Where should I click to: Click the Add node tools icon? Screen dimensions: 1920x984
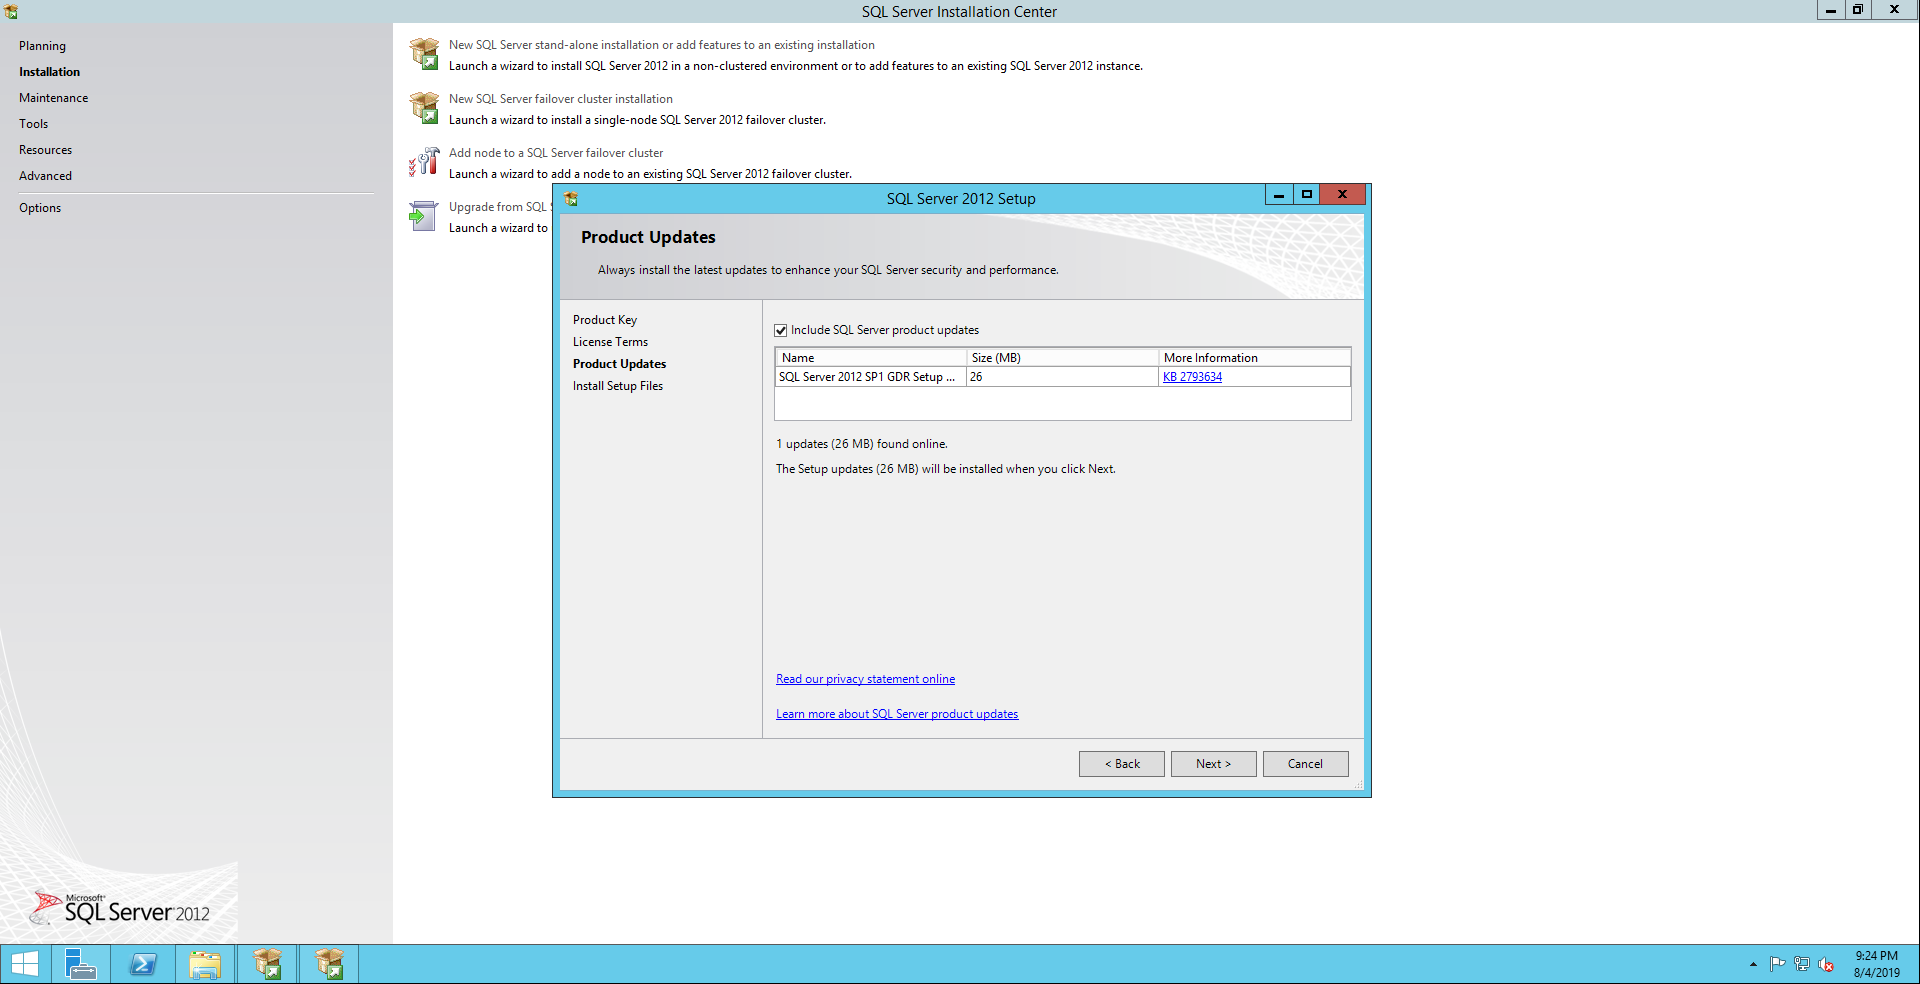pyautogui.click(x=424, y=162)
